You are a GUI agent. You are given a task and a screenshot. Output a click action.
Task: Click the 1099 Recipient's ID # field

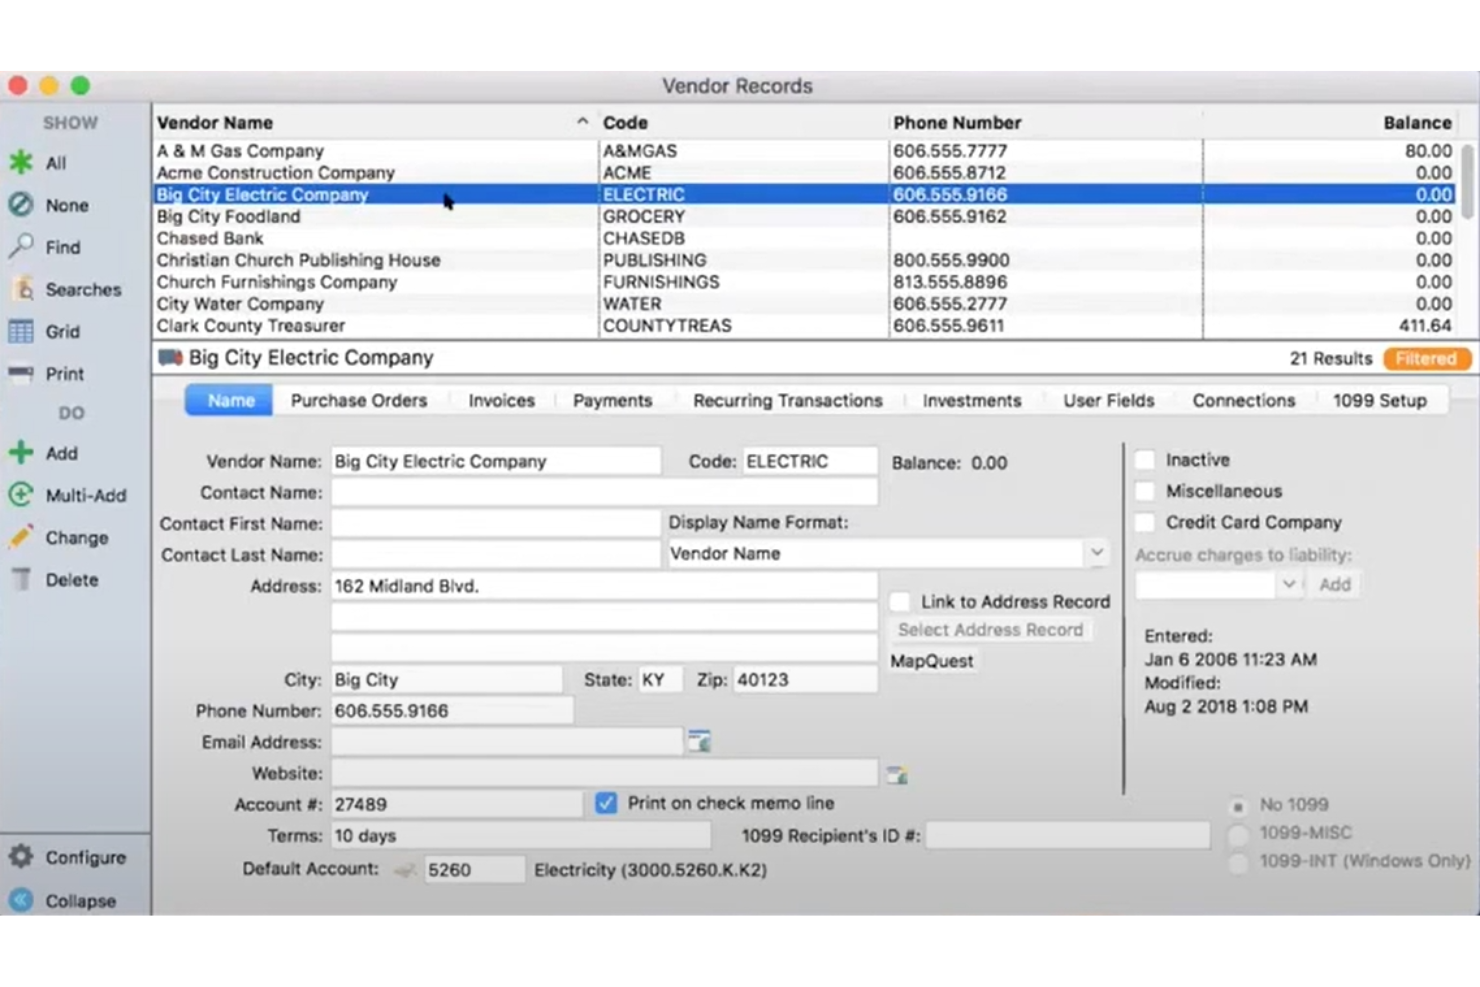click(x=1067, y=835)
